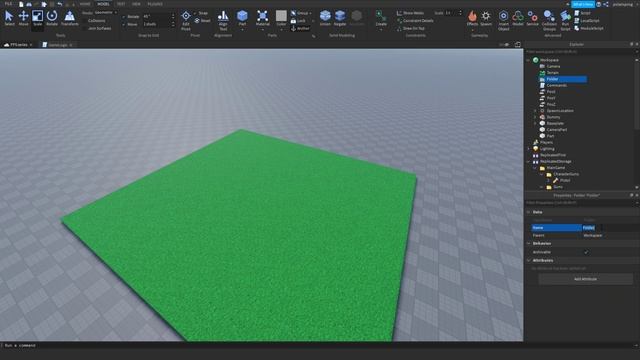640x360 pixels.
Task: Click the Lock icon in Parts
Action: coord(298,21)
